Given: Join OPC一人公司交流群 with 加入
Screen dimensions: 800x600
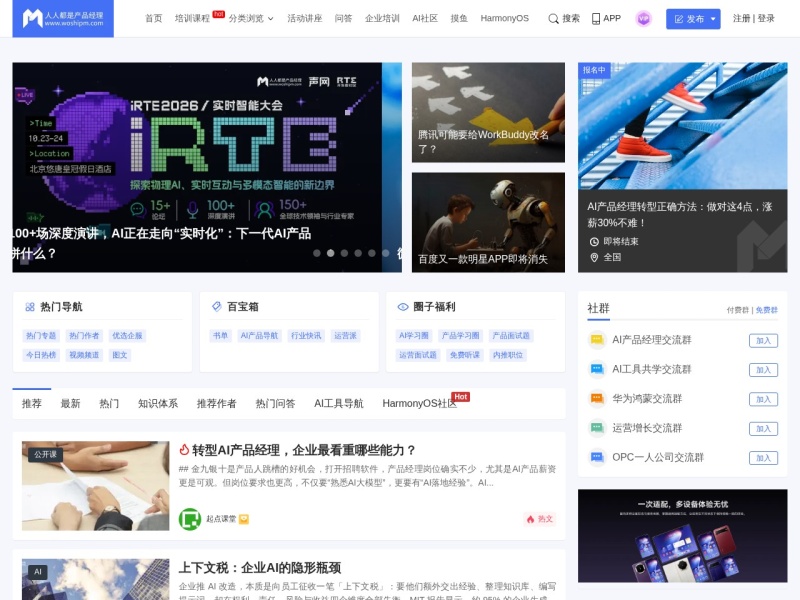Looking at the screenshot, I should pyautogui.click(x=763, y=458).
